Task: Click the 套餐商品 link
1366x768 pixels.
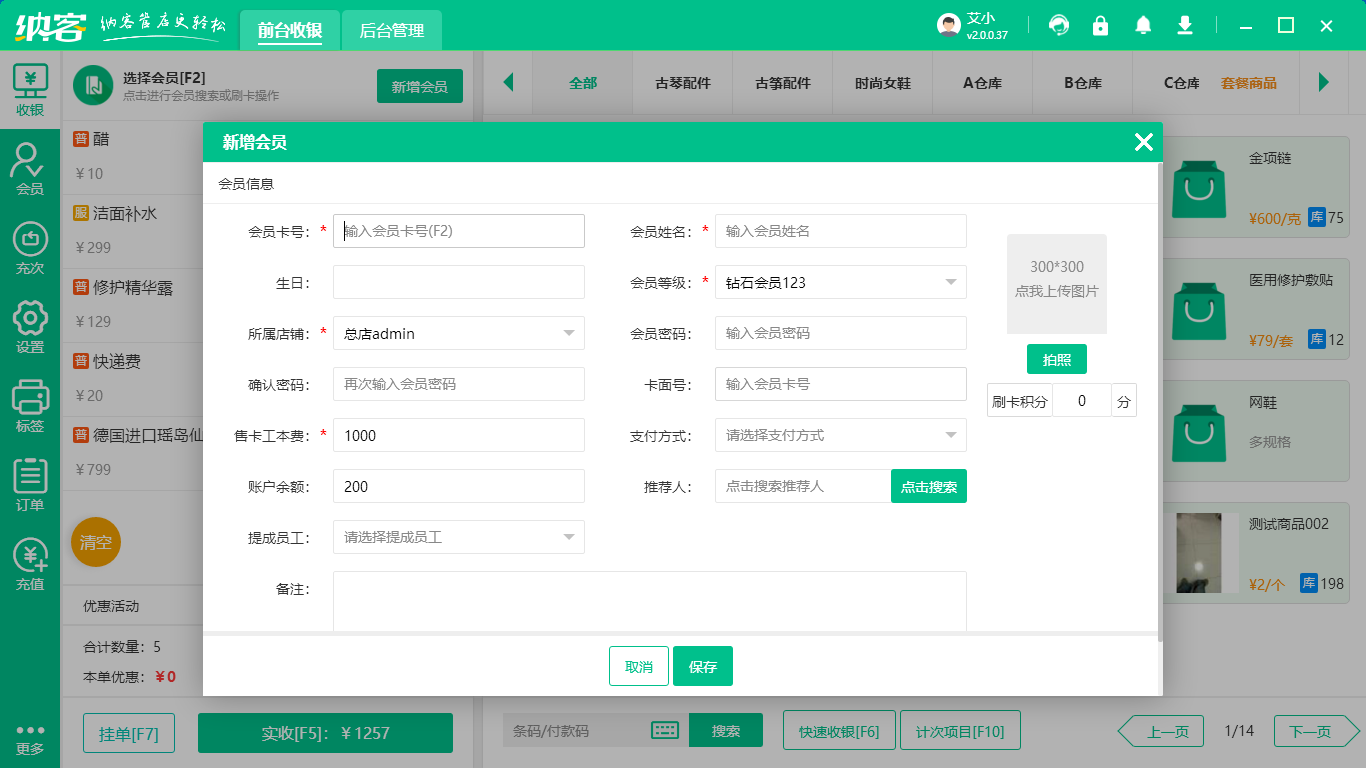Action: point(1249,83)
